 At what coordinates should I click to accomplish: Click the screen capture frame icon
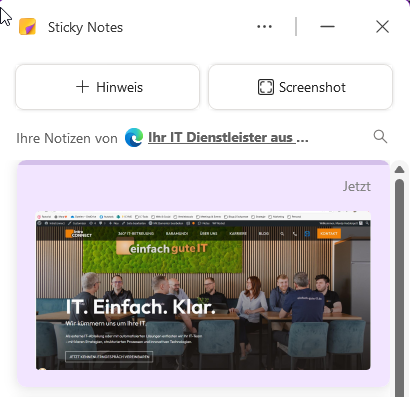coord(266,87)
